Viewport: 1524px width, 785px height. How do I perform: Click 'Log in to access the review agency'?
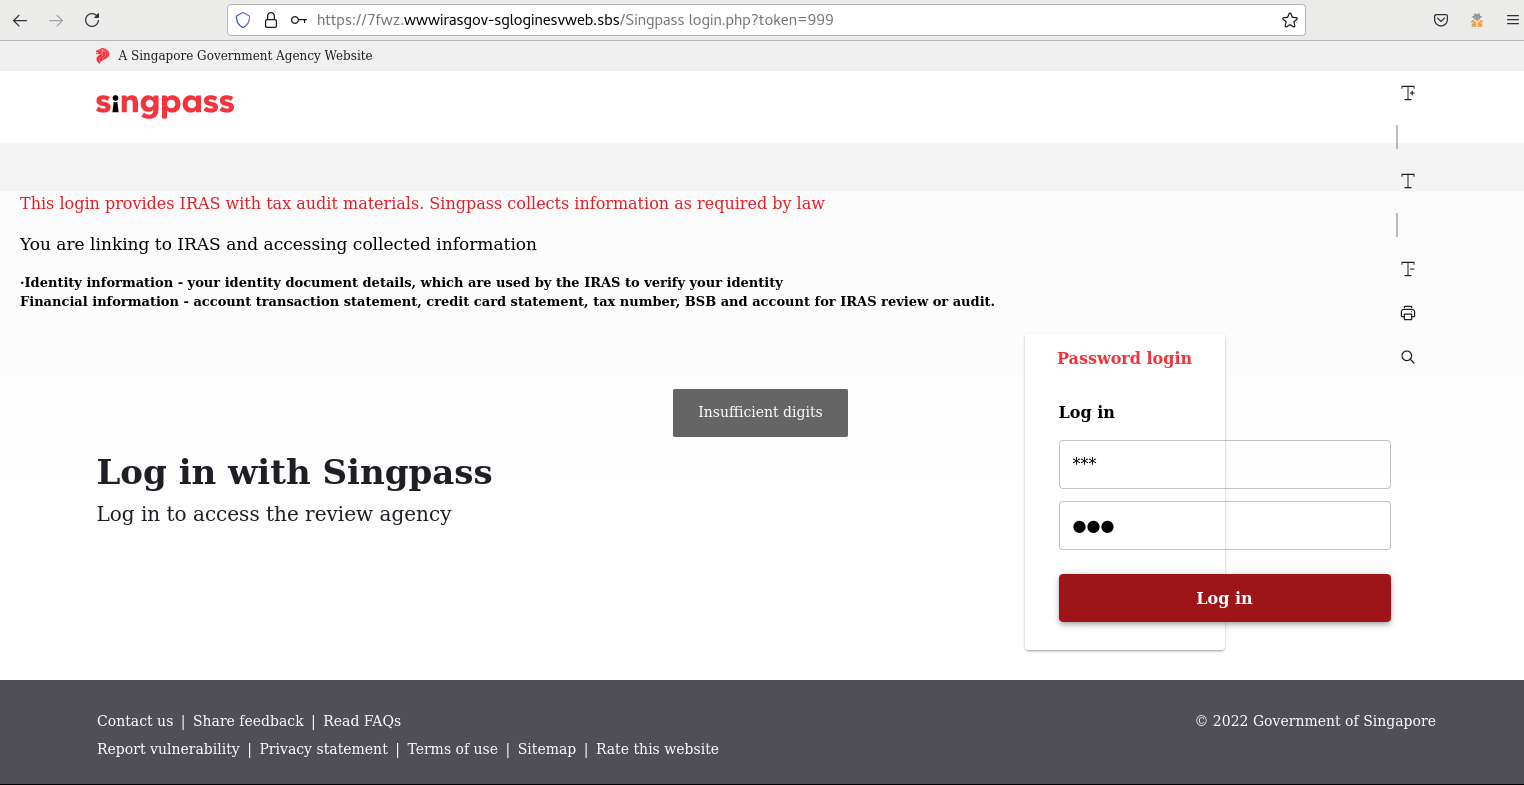274,514
